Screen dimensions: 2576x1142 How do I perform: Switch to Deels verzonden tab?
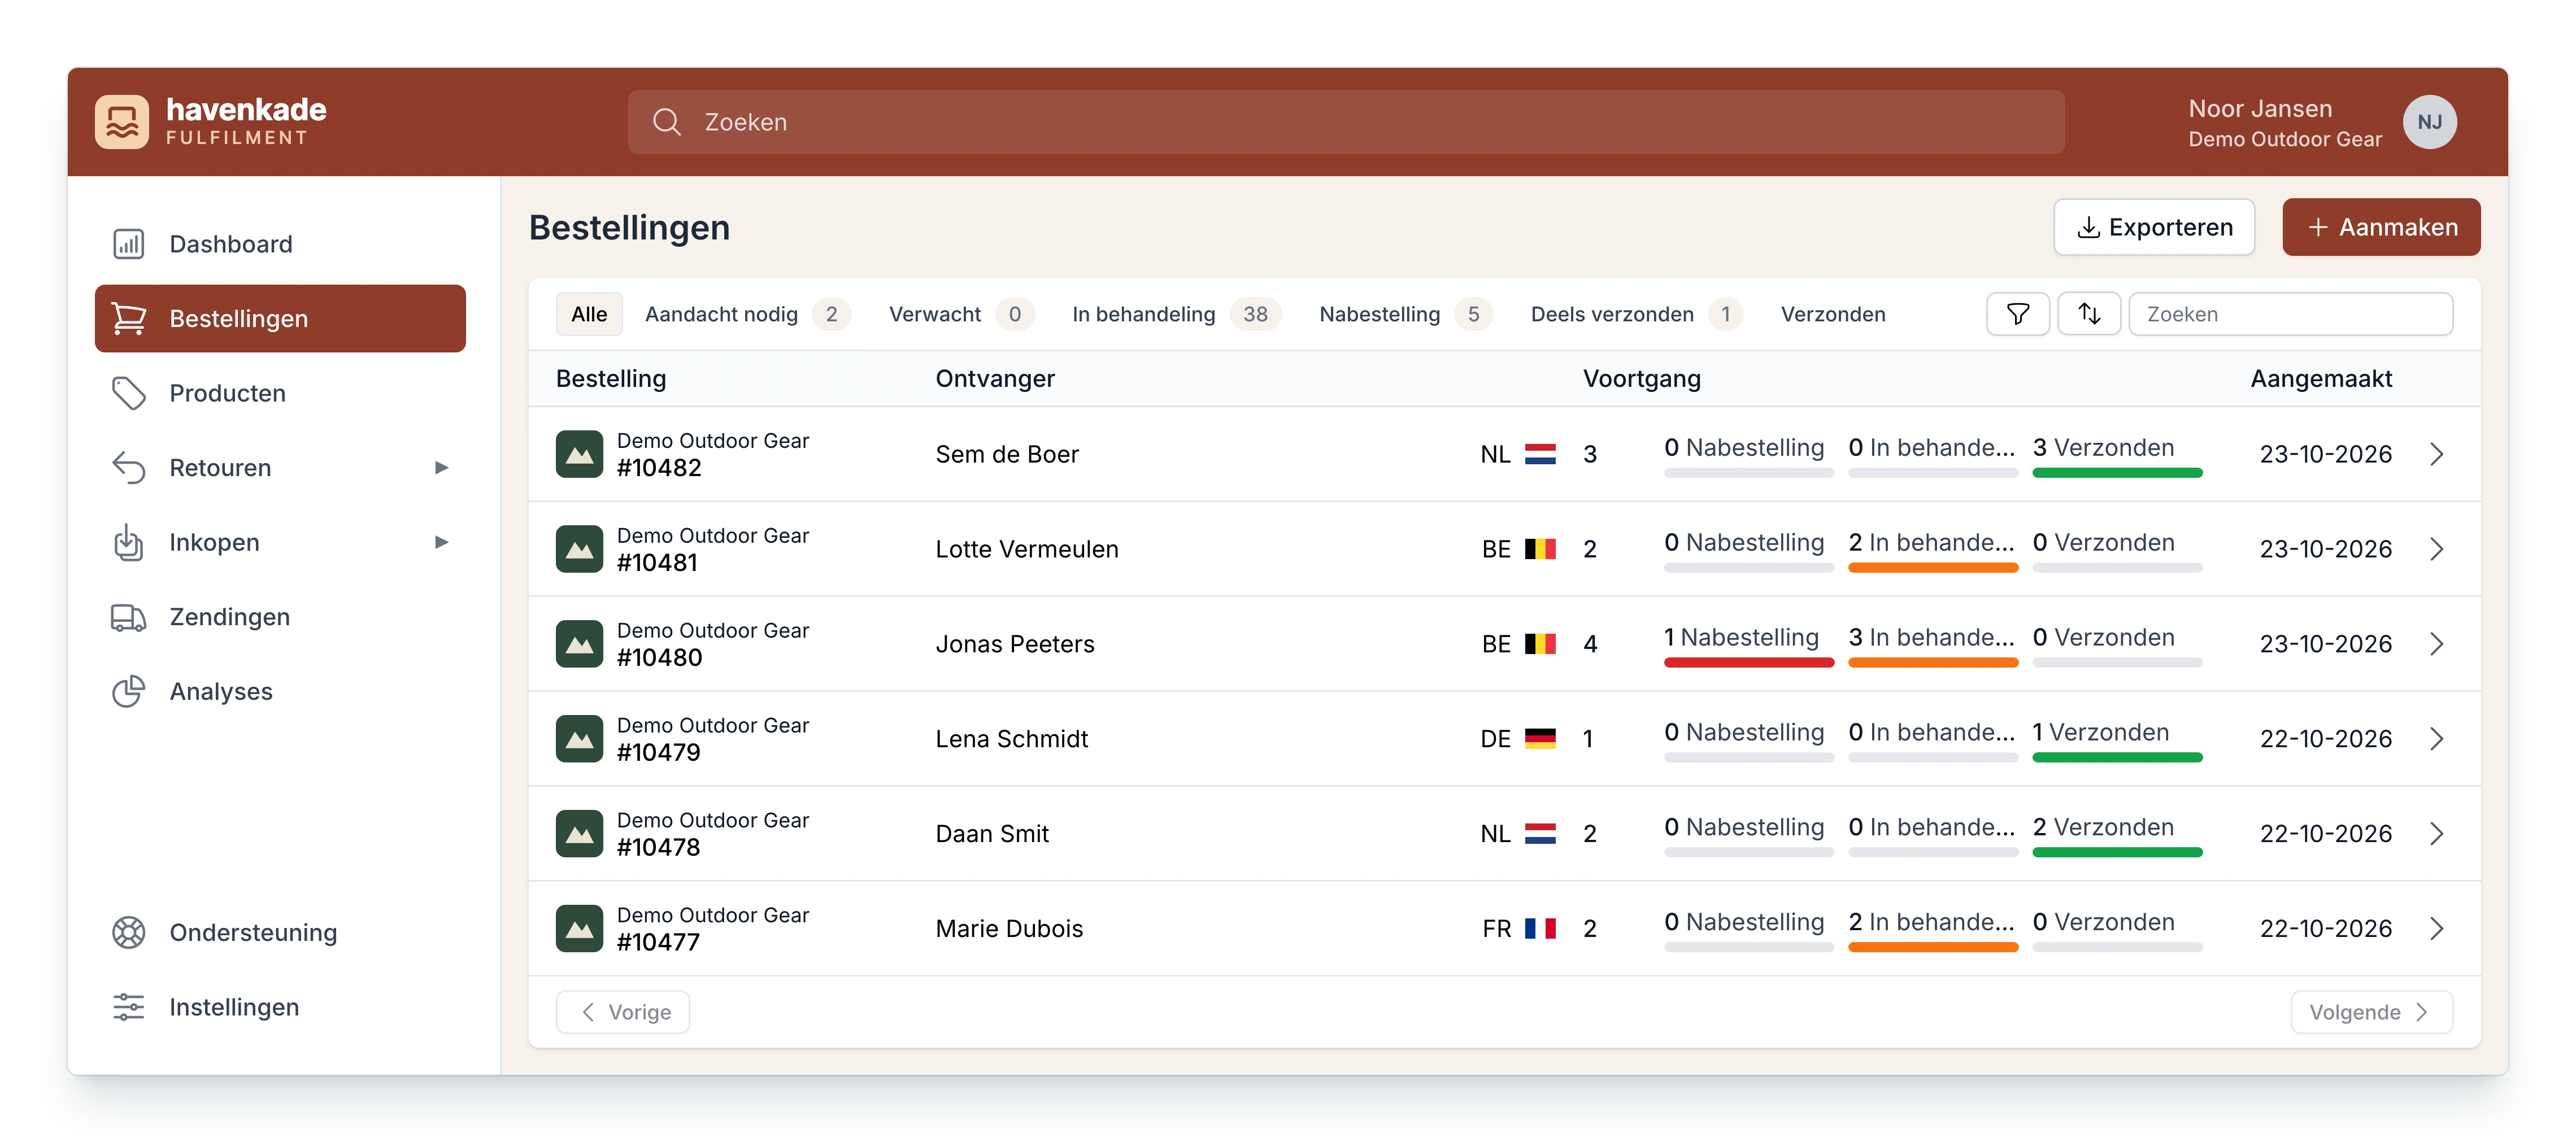point(1636,314)
